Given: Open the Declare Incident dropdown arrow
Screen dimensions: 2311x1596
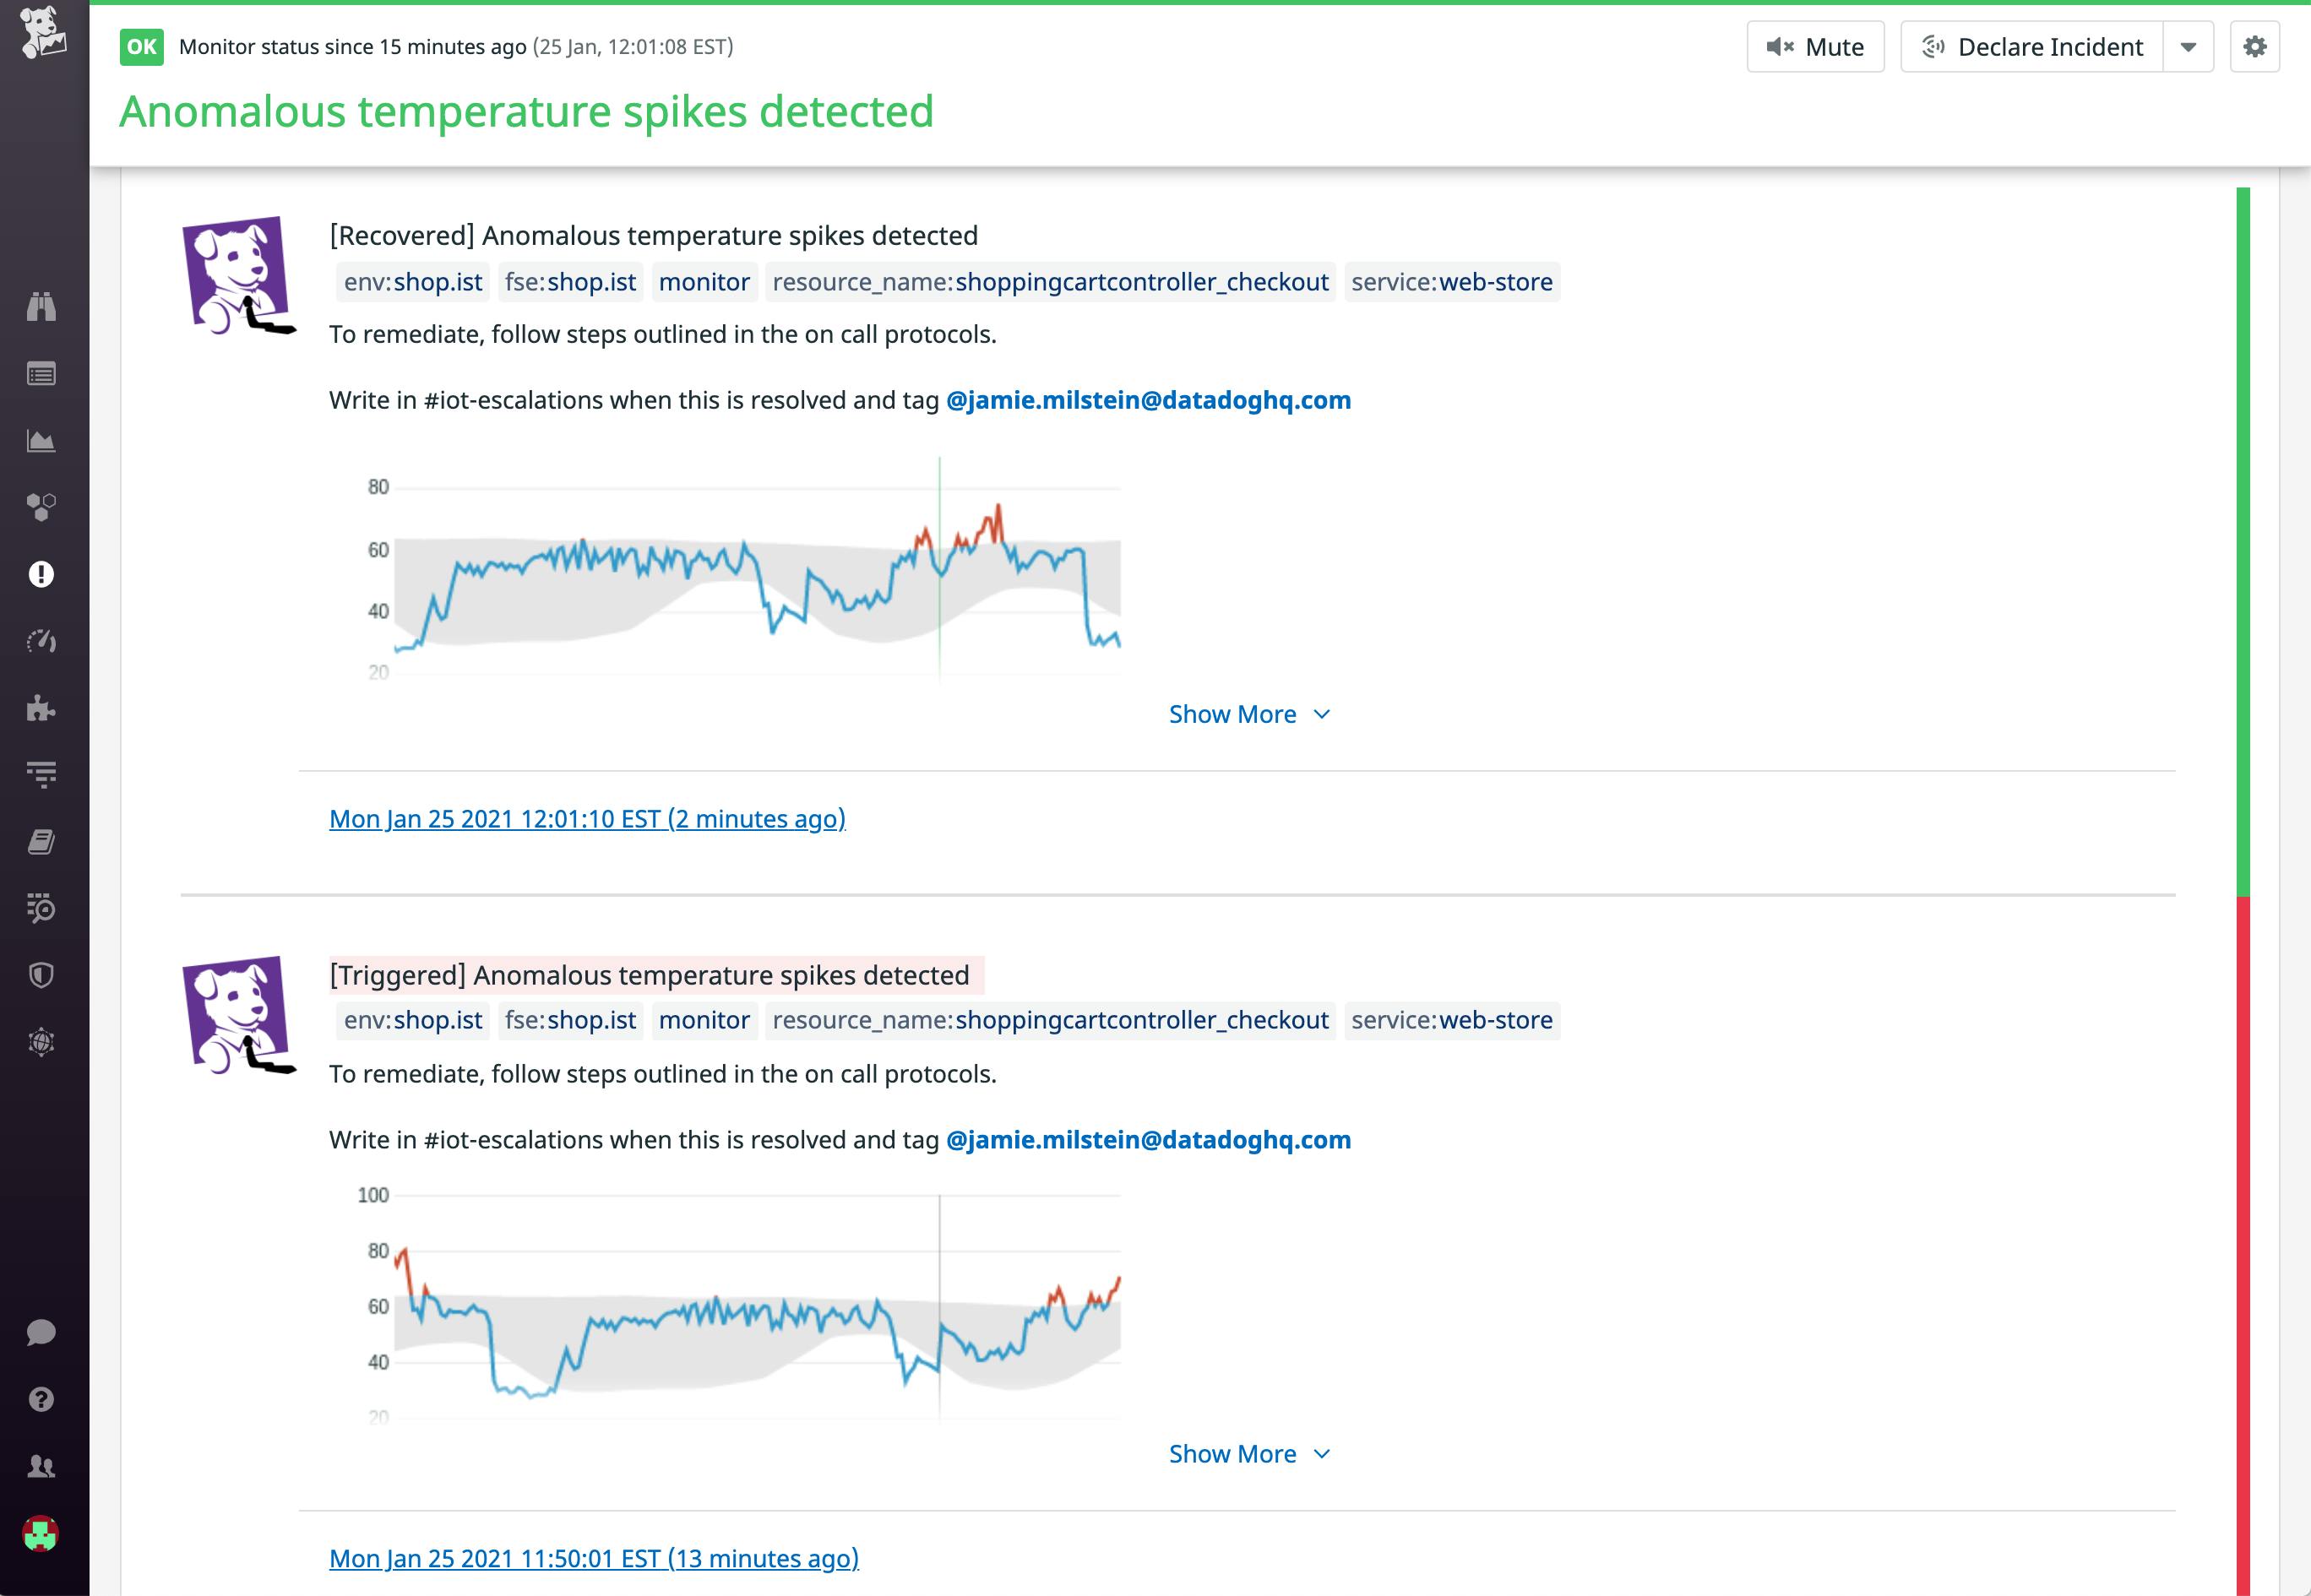Looking at the screenshot, I should [x=2188, y=46].
